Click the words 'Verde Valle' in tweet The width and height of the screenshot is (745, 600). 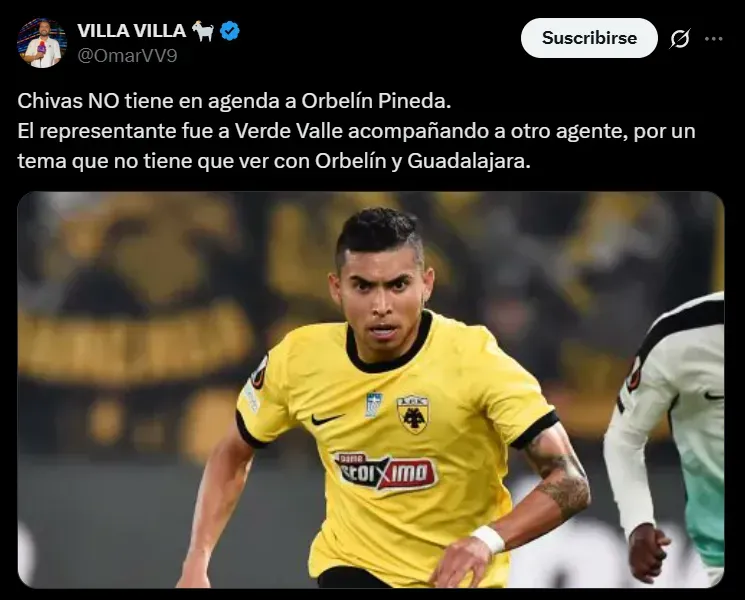point(289,131)
